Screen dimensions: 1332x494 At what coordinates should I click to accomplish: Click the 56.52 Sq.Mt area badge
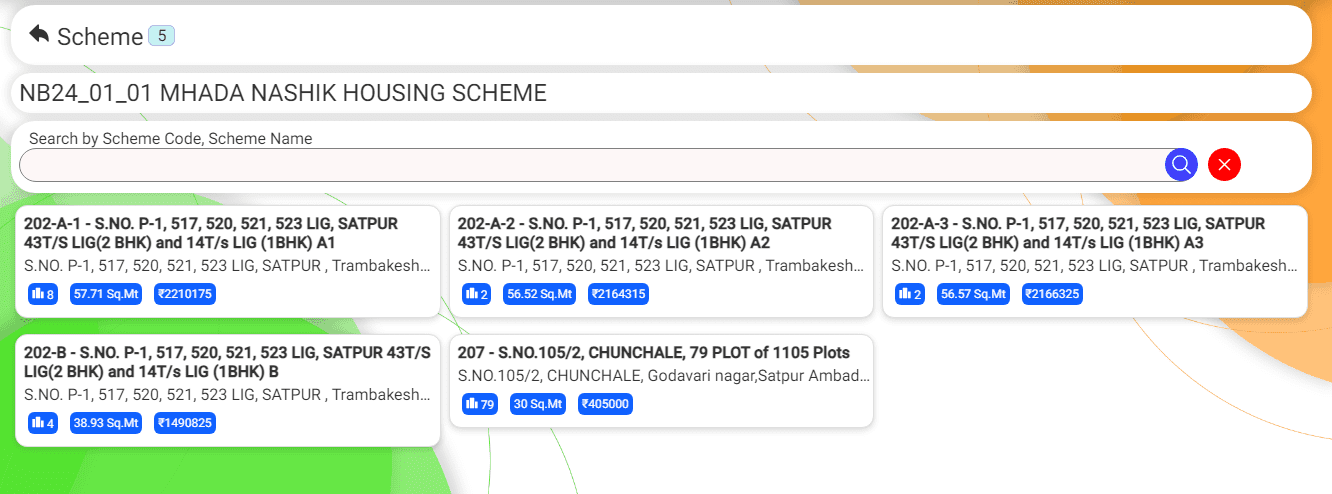pyautogui.click(x=540, y=294)
